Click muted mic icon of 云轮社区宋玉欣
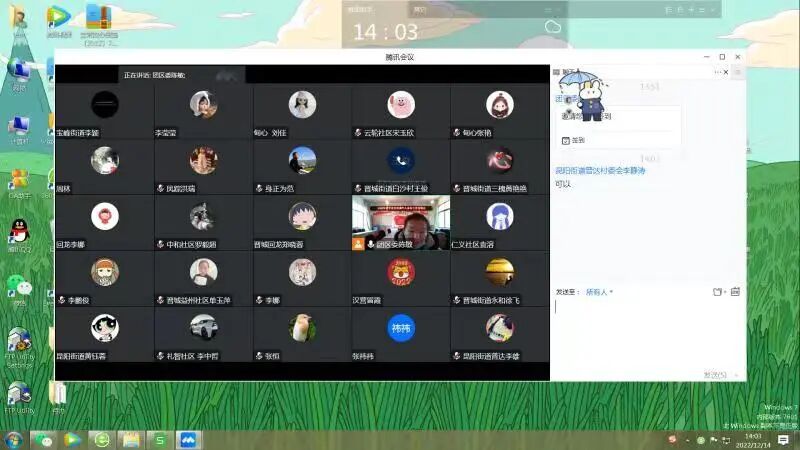The width and height of the screenshot is (800, 450). click(x=358, y=133)
